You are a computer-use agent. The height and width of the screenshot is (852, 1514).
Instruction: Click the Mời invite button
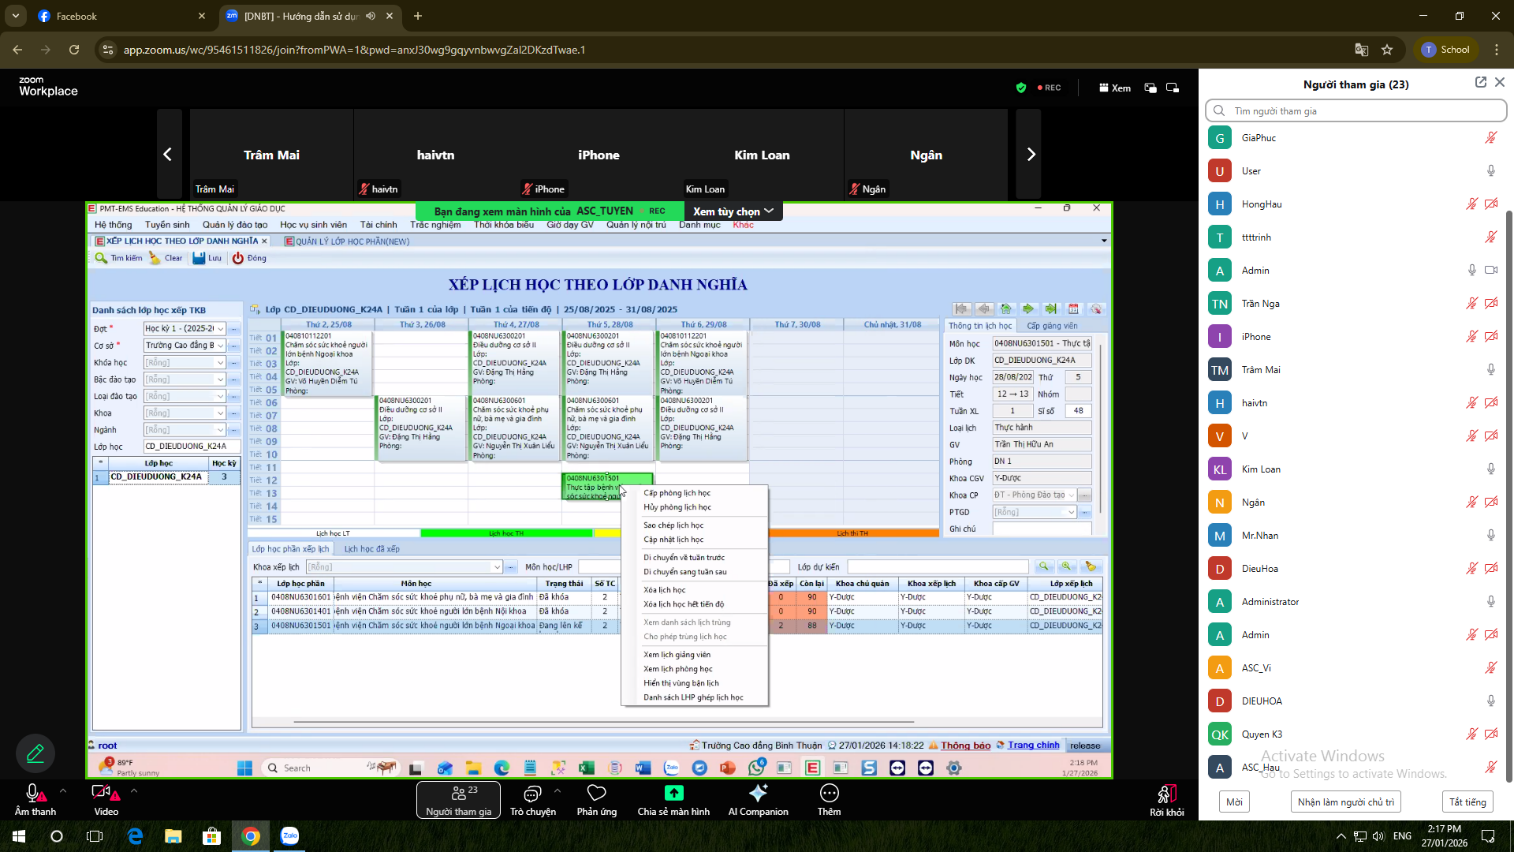(1234, 802)
